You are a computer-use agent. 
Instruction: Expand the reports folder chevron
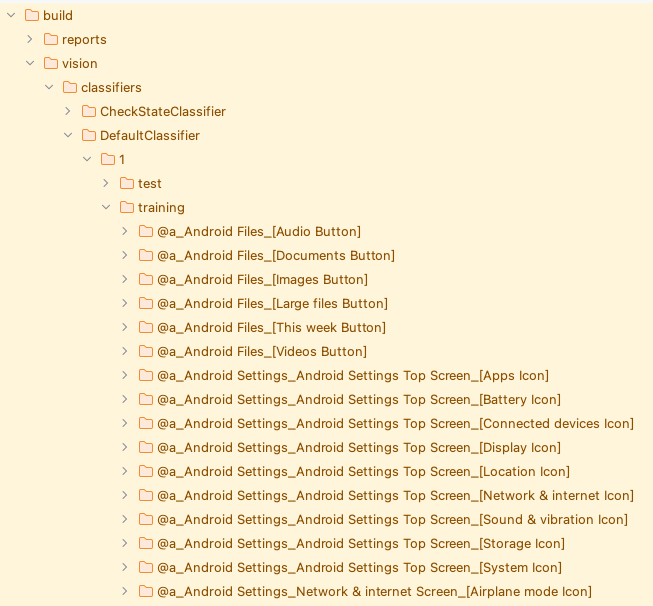[30, 39]
